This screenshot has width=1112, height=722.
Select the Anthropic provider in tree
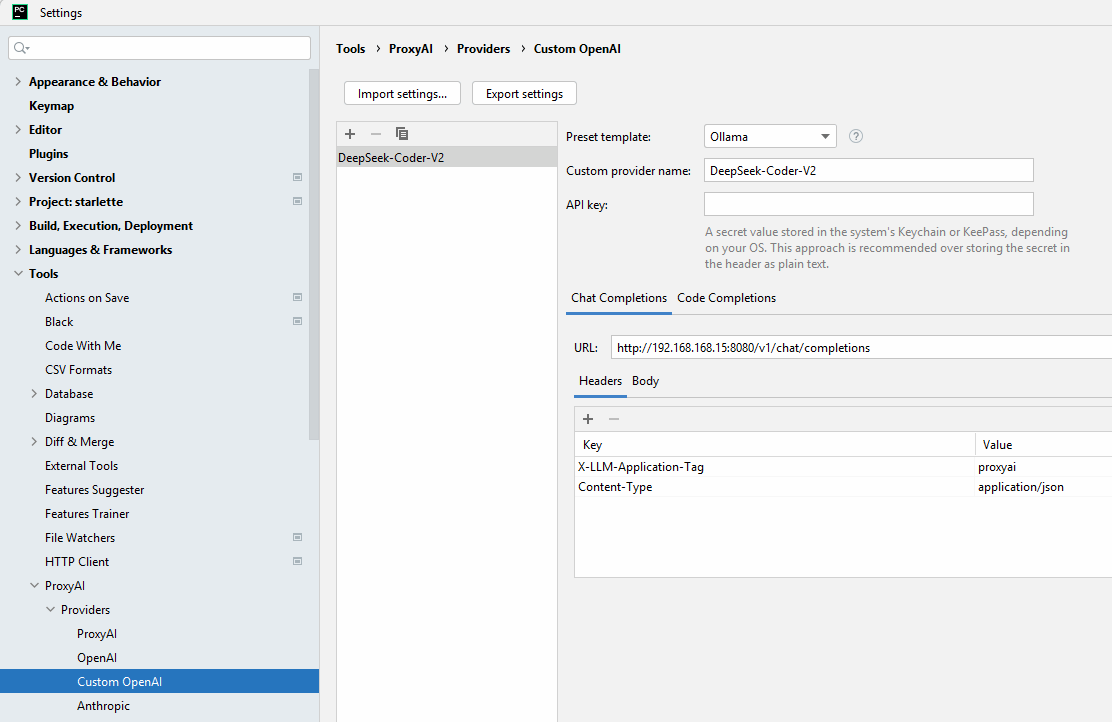click(x=103, y=706)
